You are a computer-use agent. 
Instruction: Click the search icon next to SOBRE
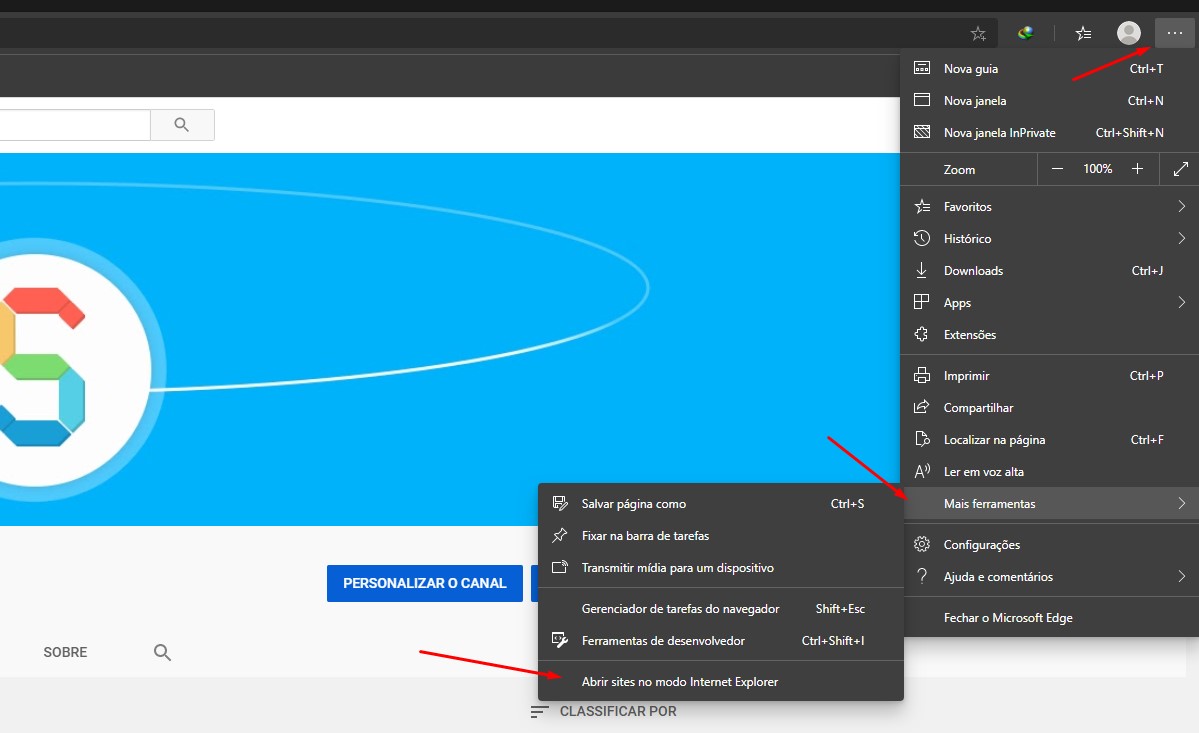click(x=162, y=651)
